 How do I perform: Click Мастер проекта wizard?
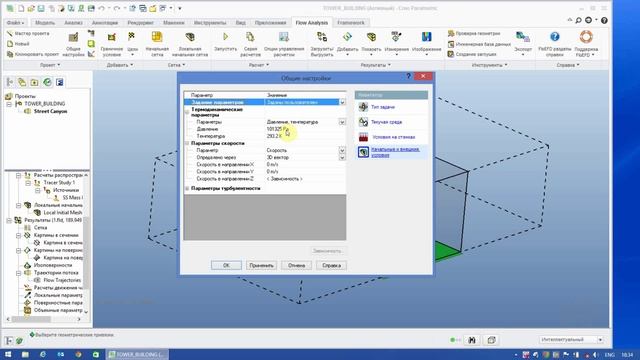(28, 33)
